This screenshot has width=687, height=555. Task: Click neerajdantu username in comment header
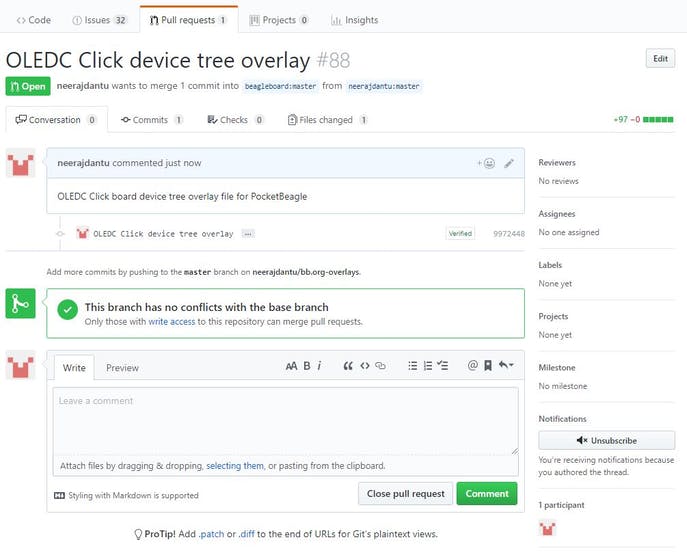[83, 163]
